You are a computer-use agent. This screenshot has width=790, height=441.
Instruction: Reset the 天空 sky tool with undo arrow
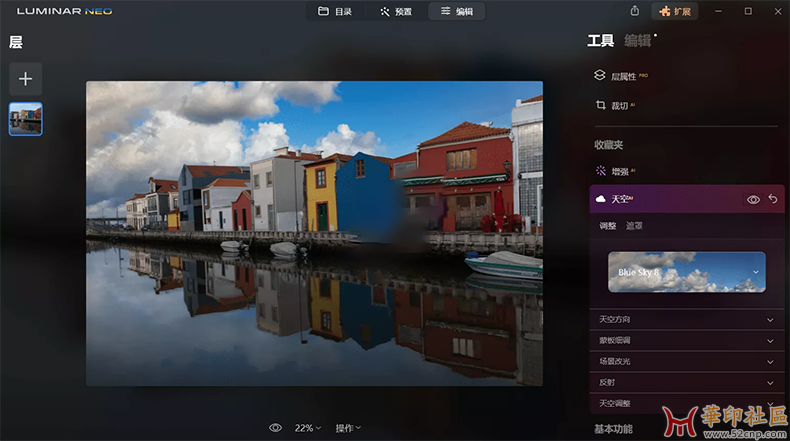(773, 200)
